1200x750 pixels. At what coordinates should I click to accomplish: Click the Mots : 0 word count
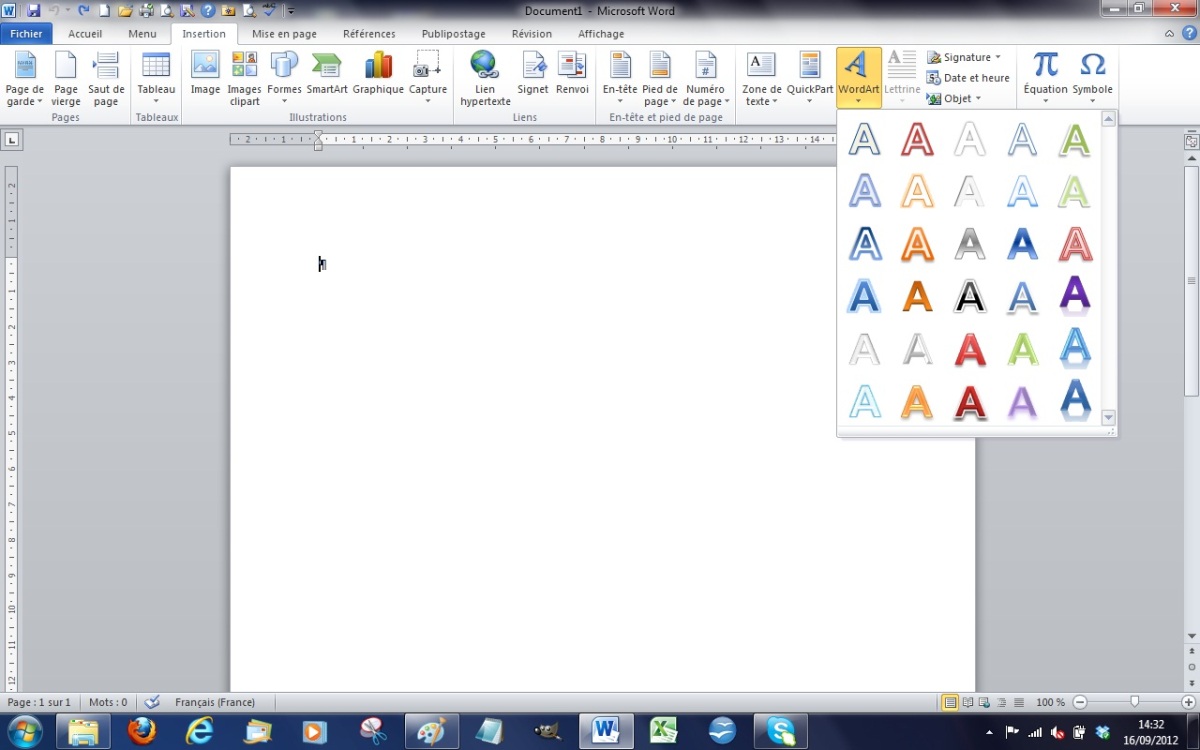pos(108,702)
